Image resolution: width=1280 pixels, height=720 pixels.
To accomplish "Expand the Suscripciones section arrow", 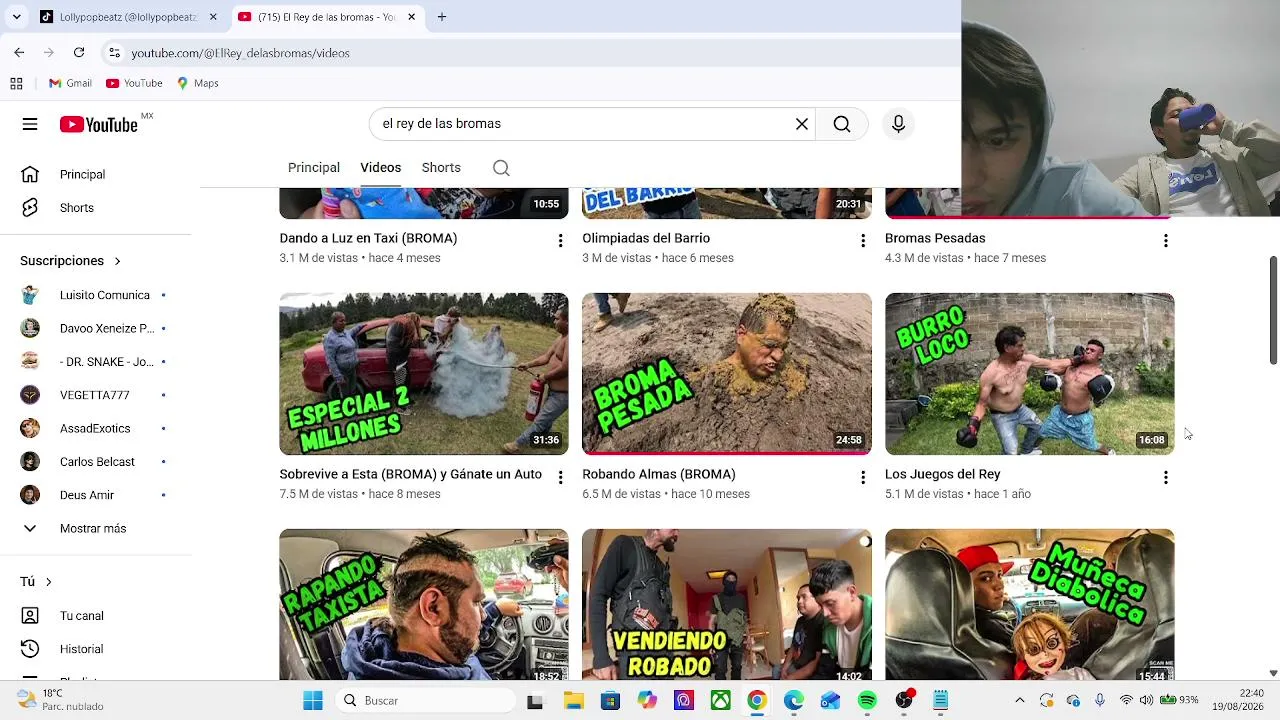I will (x=117, y=261).
